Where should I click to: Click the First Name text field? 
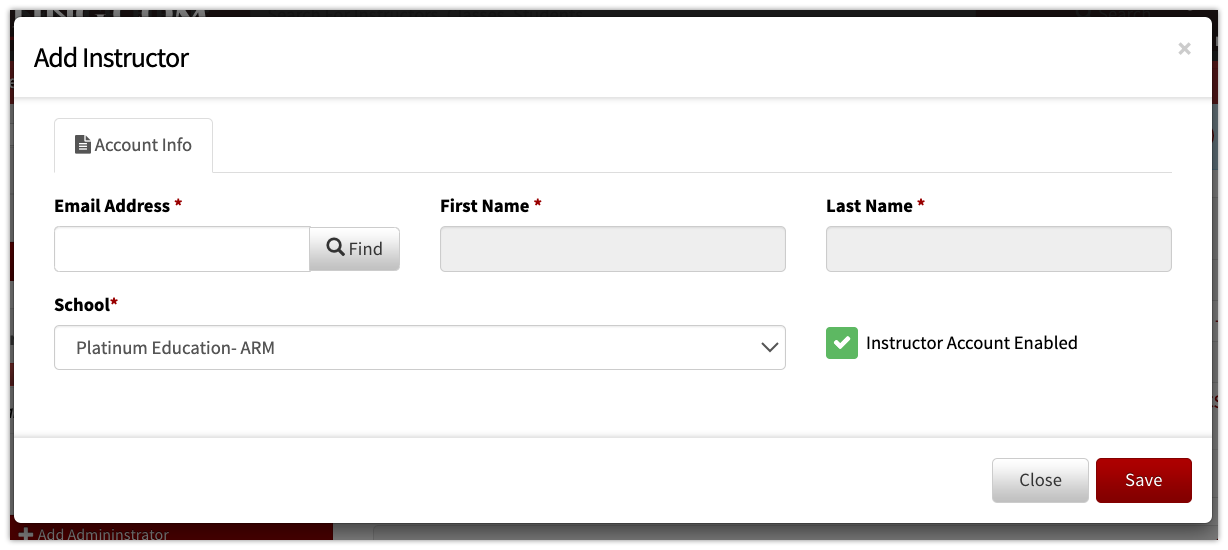coord(613,249)
